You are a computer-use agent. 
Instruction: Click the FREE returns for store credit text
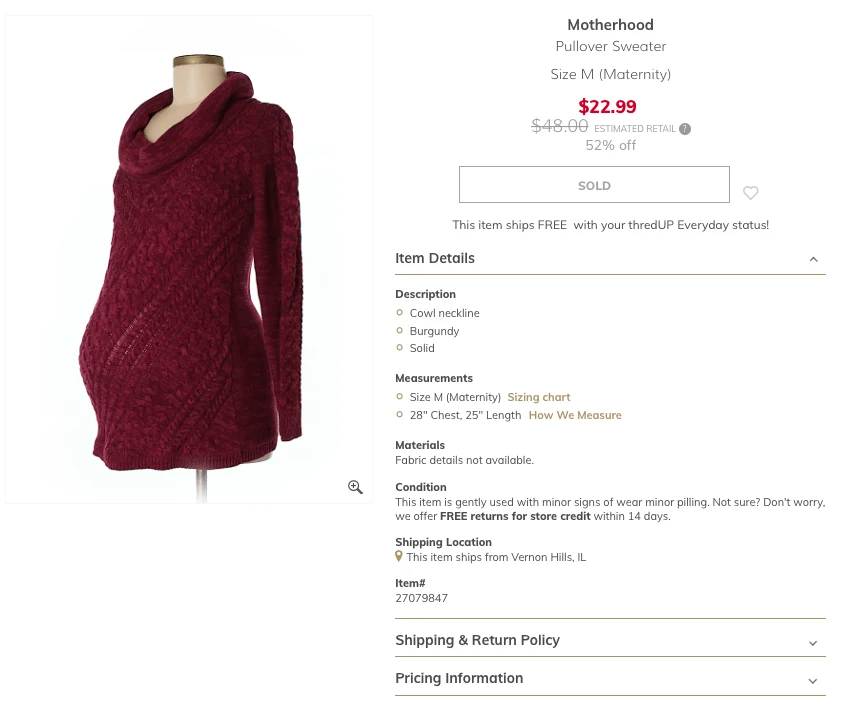(515, 516)
